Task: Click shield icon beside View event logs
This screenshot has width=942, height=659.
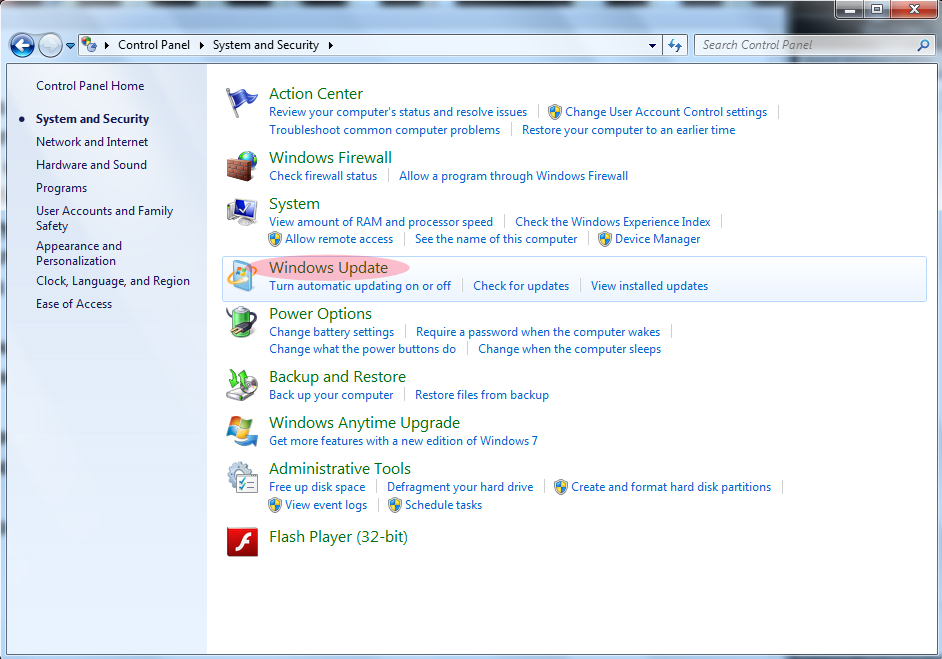Action: point(275,505)
